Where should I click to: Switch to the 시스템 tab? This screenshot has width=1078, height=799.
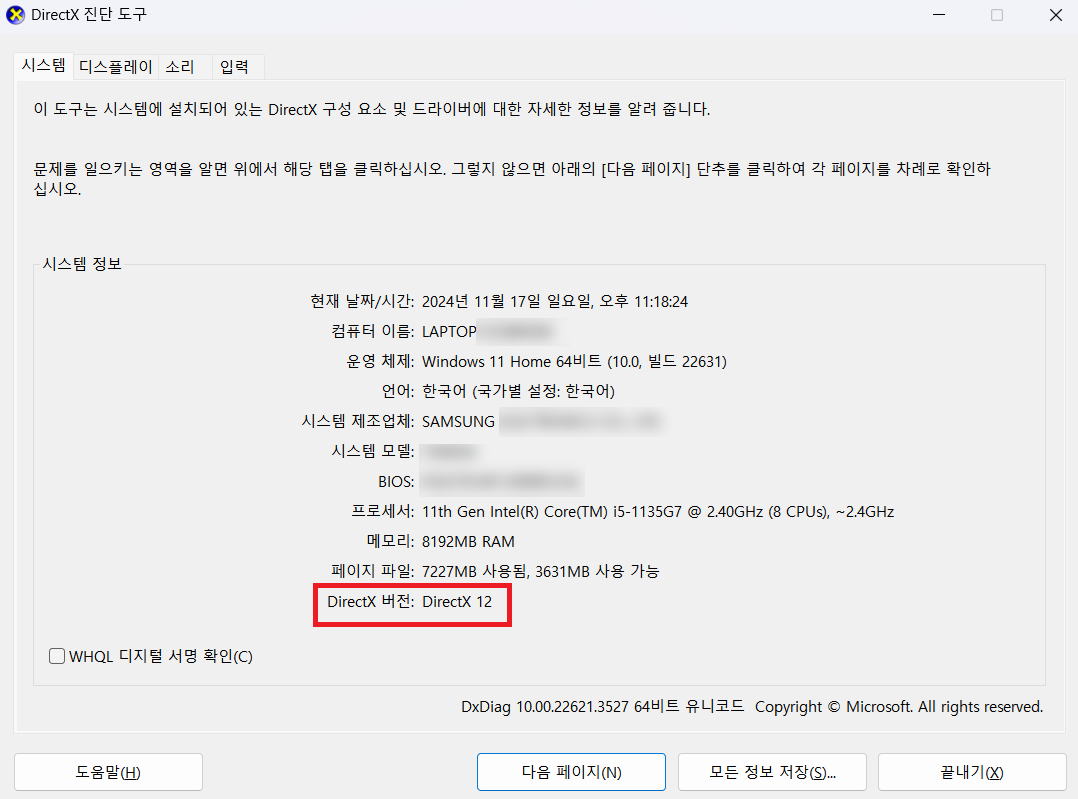(x=43, y=66)
